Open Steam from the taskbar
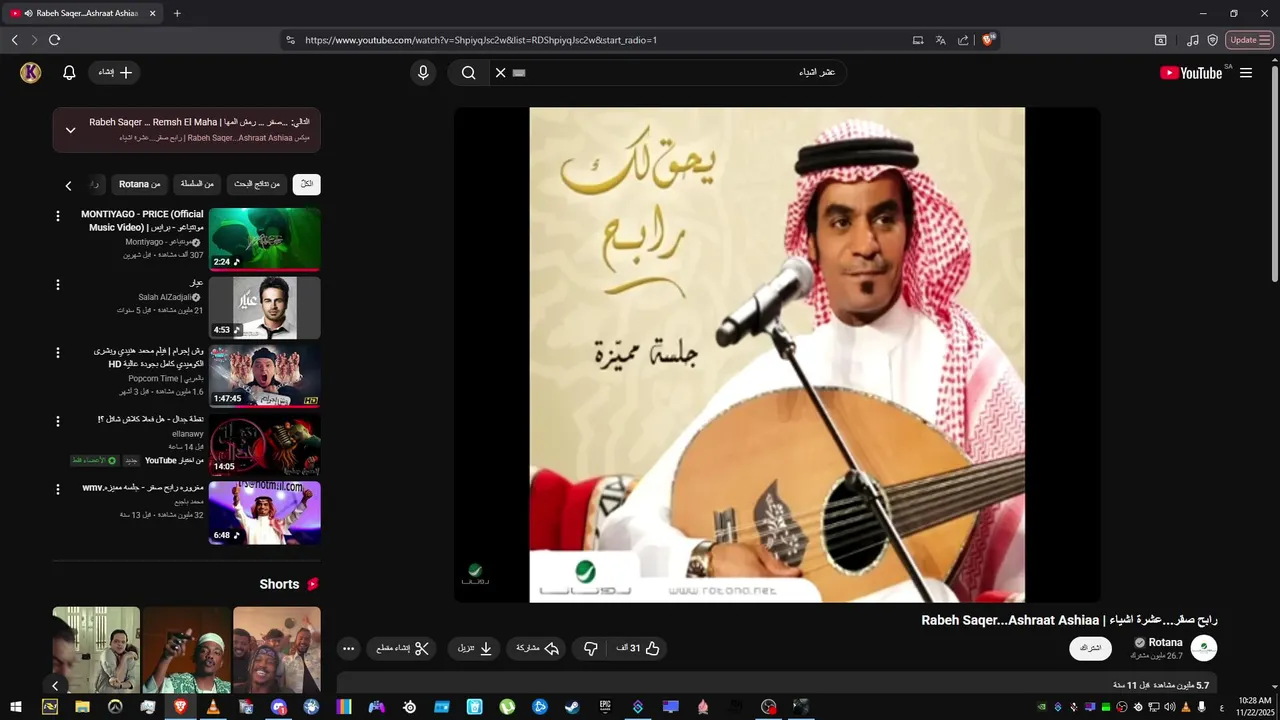 tap(572, 707)
